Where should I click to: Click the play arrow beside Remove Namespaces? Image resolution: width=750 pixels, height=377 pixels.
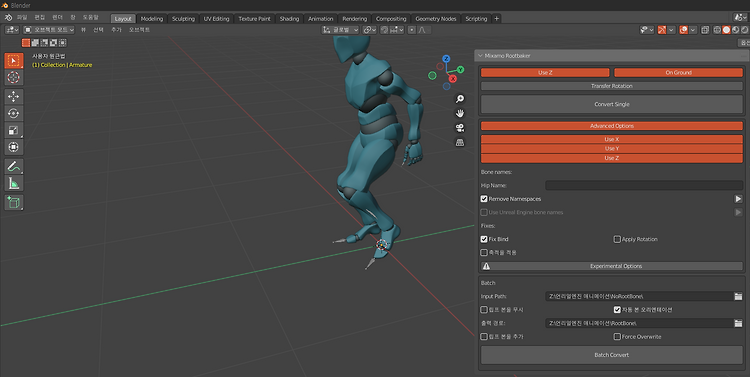click(738, 199)
